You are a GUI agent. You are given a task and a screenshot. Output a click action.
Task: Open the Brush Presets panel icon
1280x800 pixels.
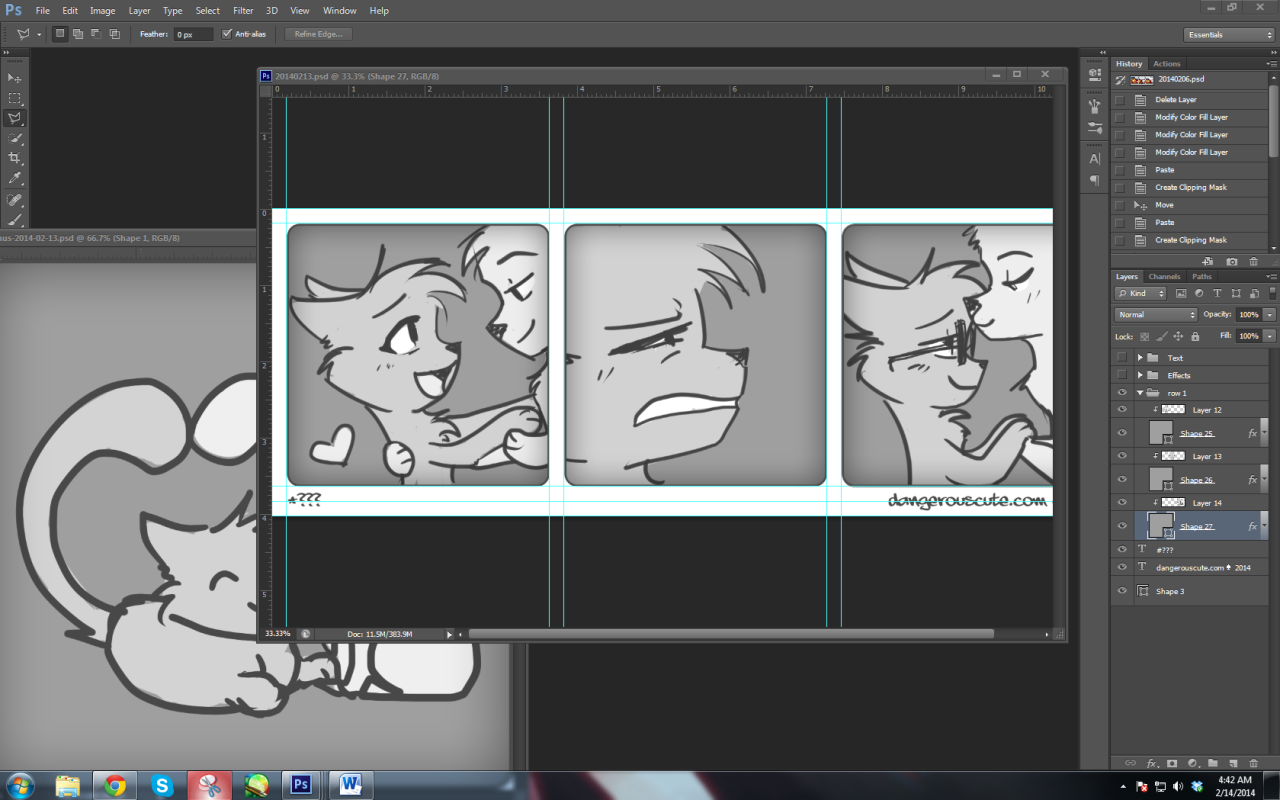pyautogui.click(x=1095, y=127)
